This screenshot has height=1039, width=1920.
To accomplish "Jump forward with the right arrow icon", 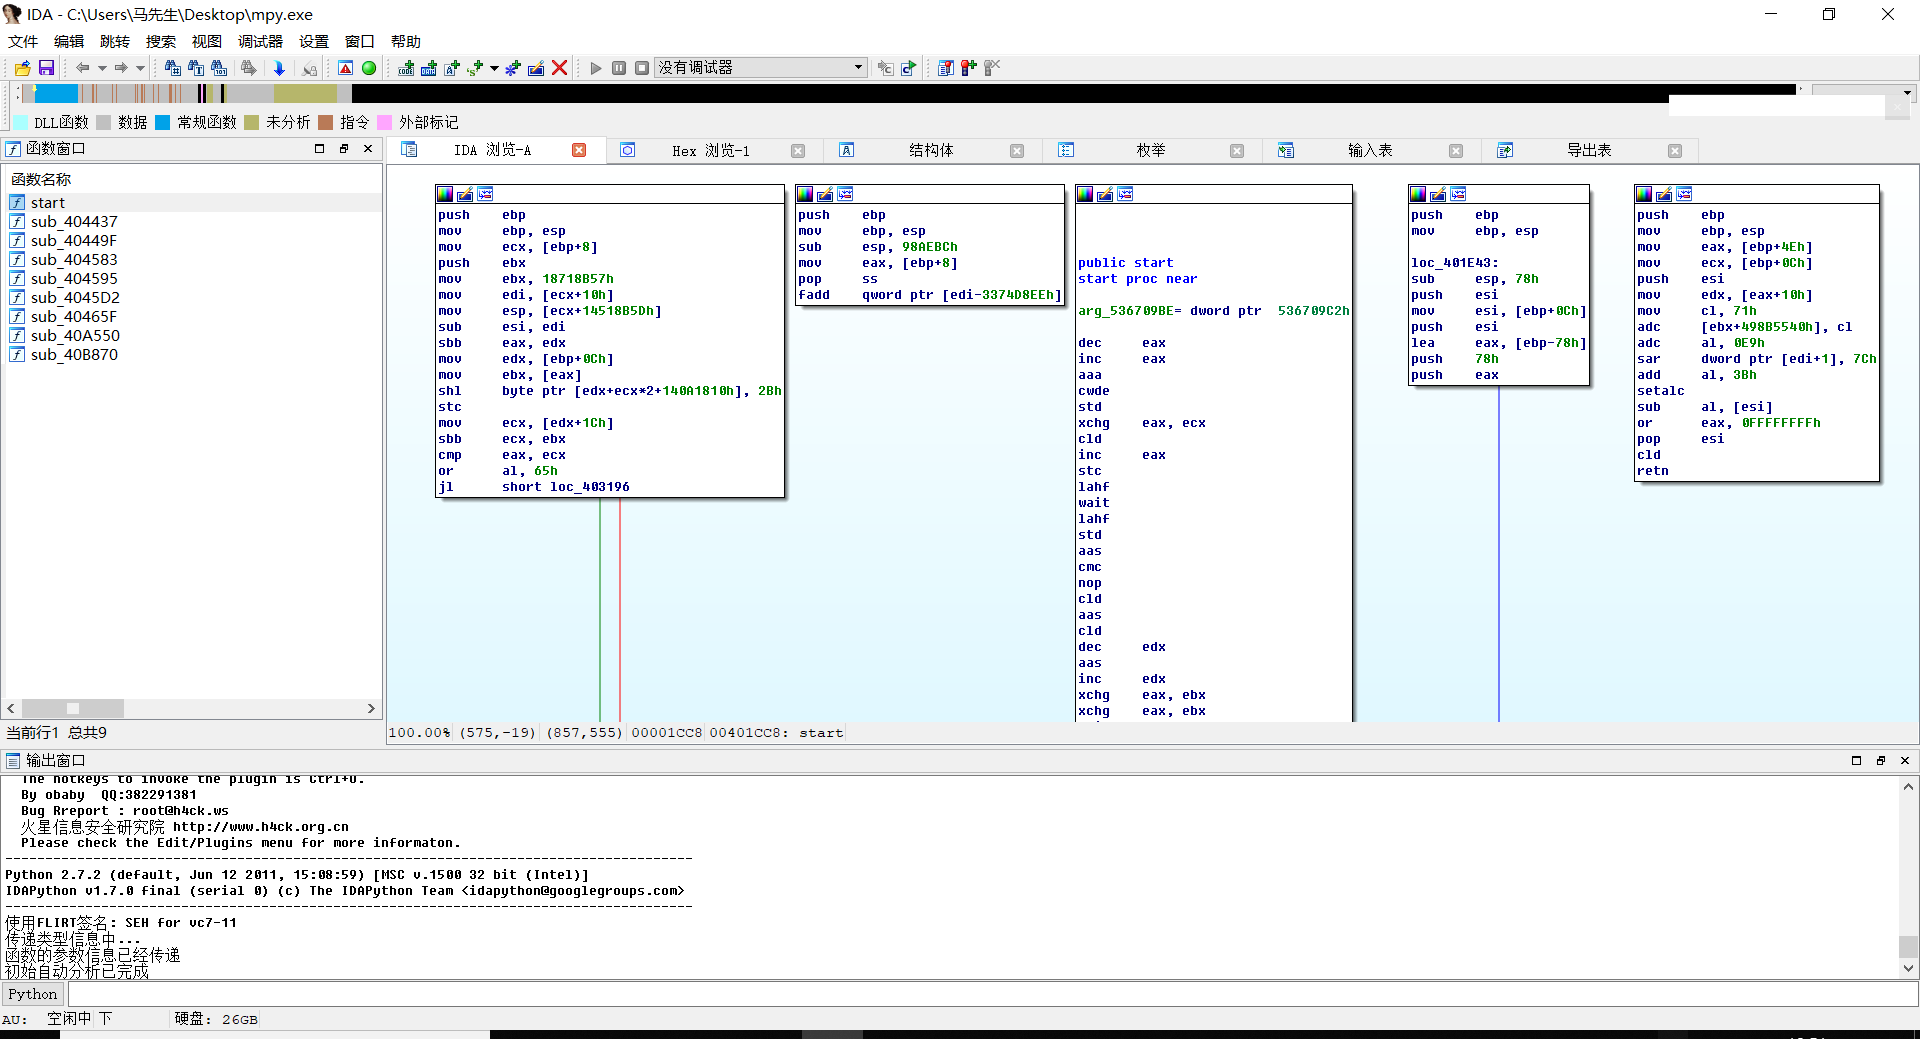I will [121, 68].
